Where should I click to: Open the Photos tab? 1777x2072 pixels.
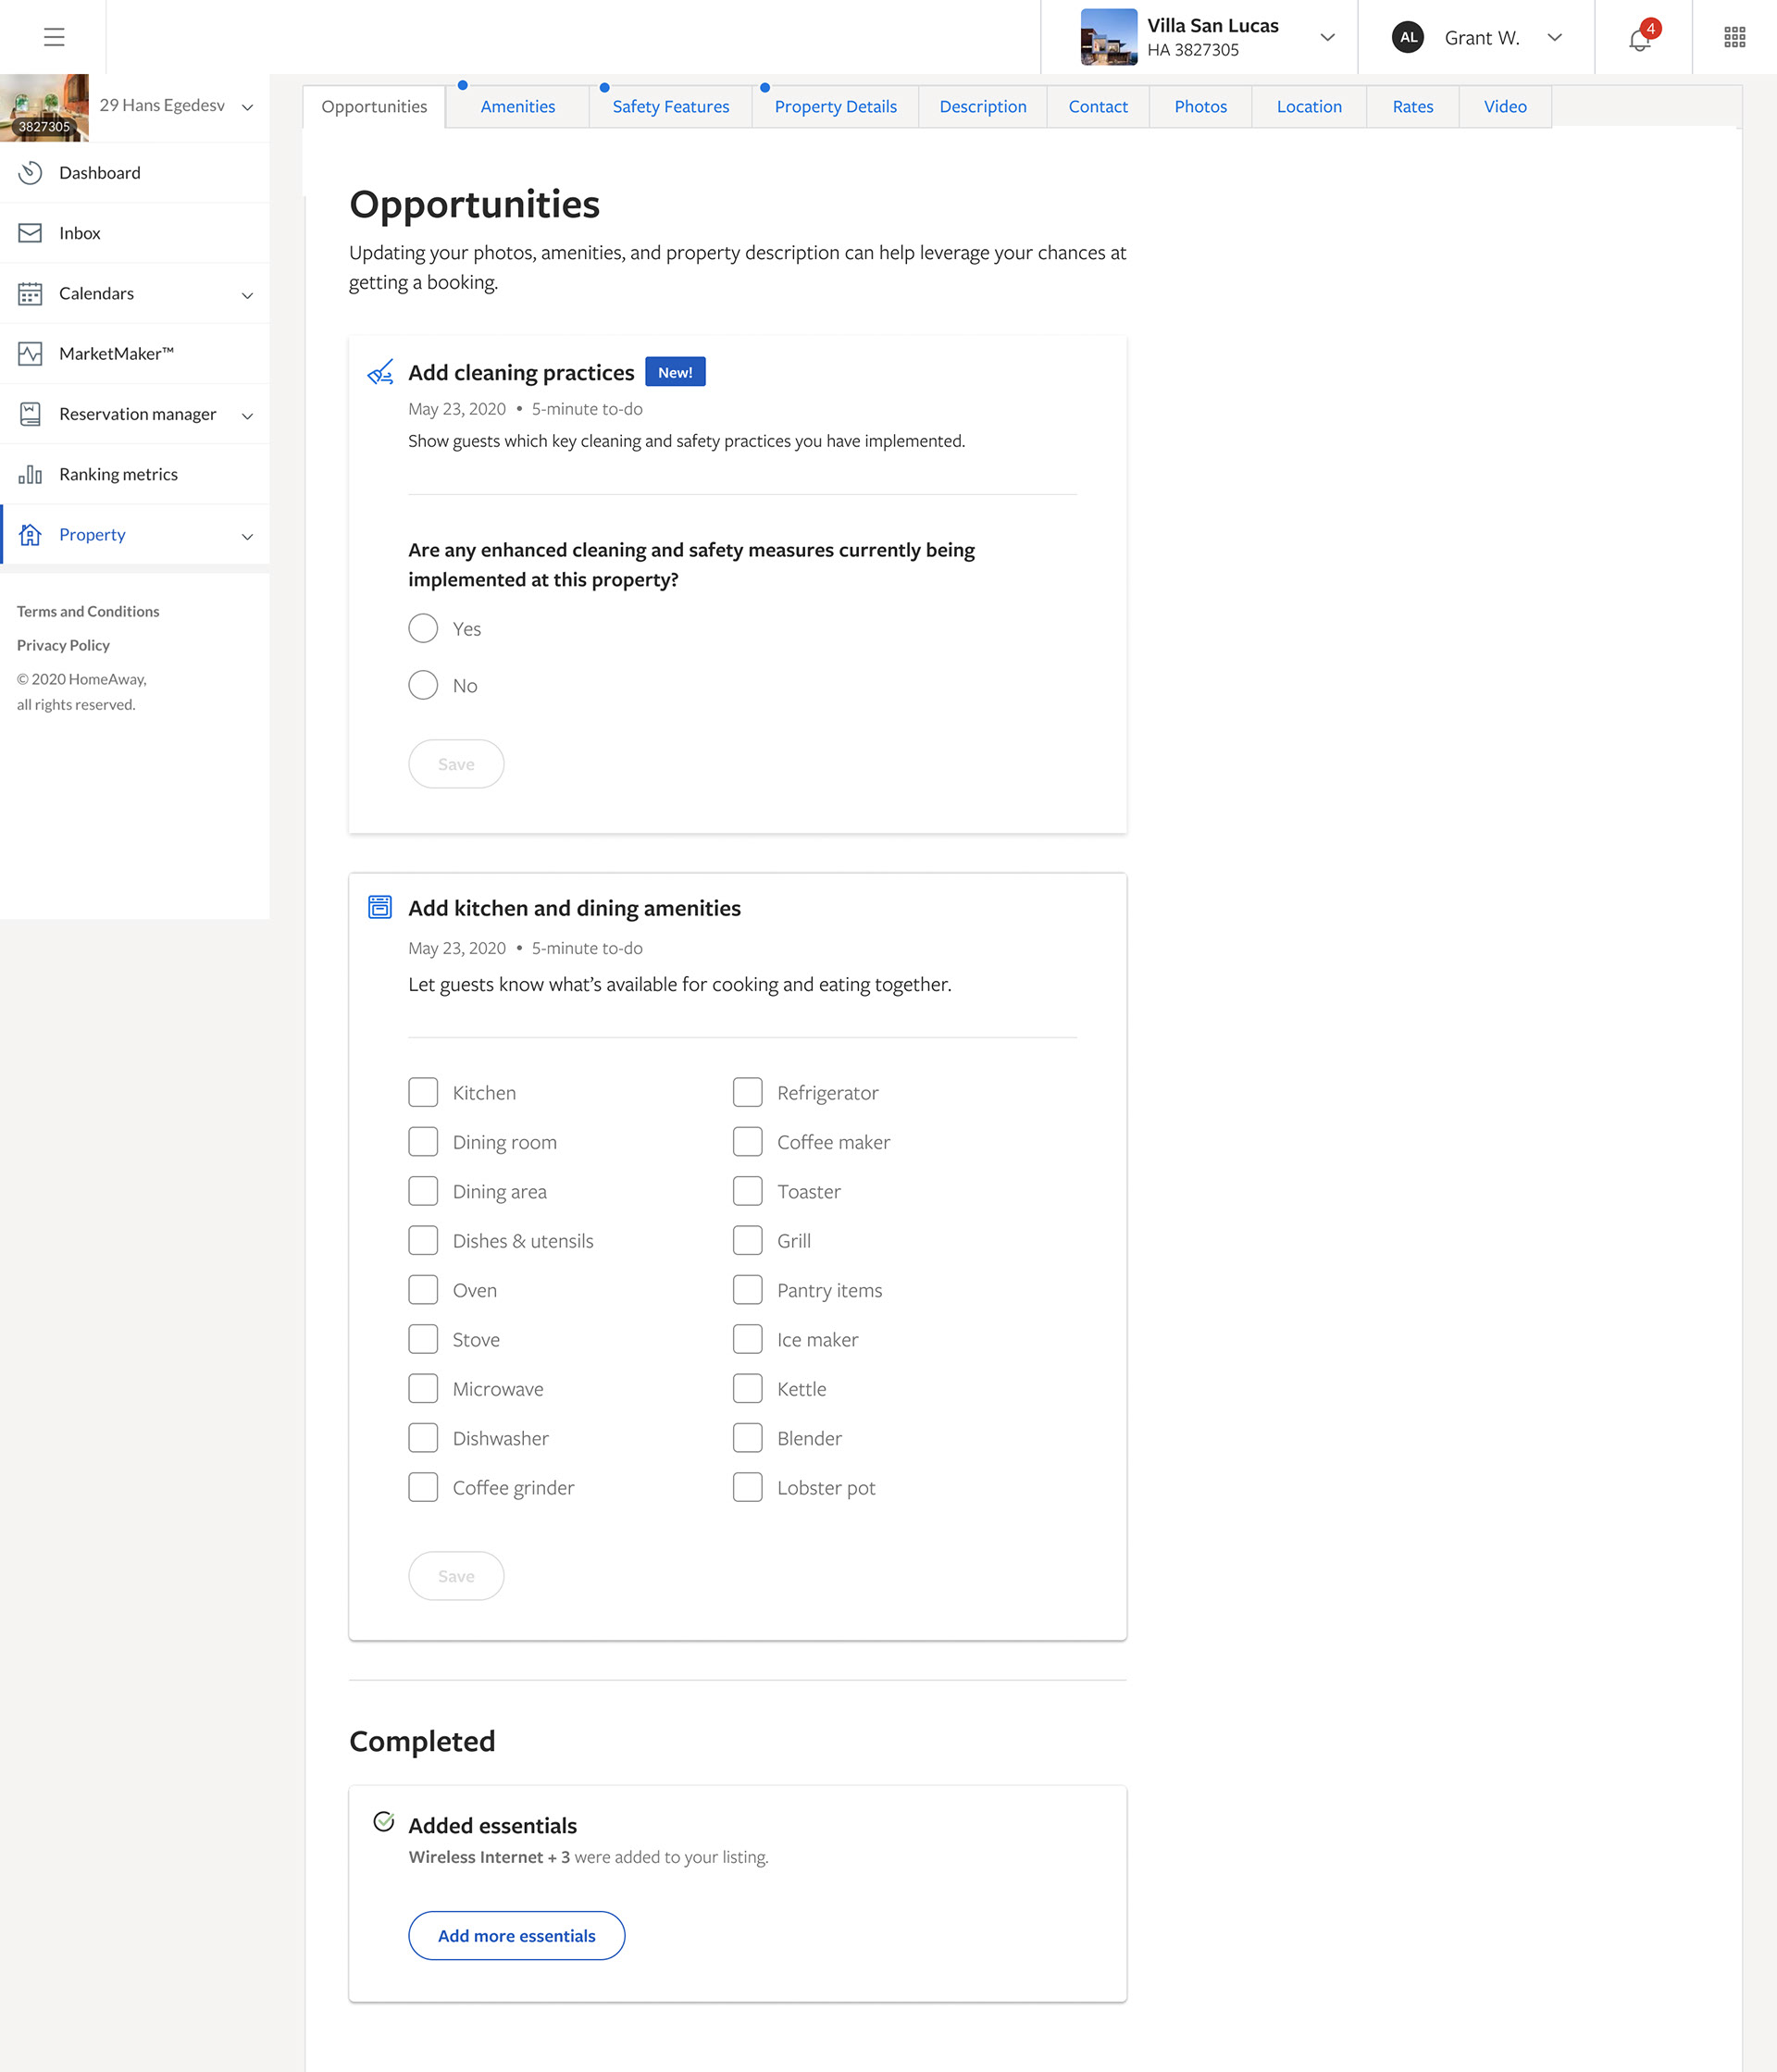[x=1200, y=107]
